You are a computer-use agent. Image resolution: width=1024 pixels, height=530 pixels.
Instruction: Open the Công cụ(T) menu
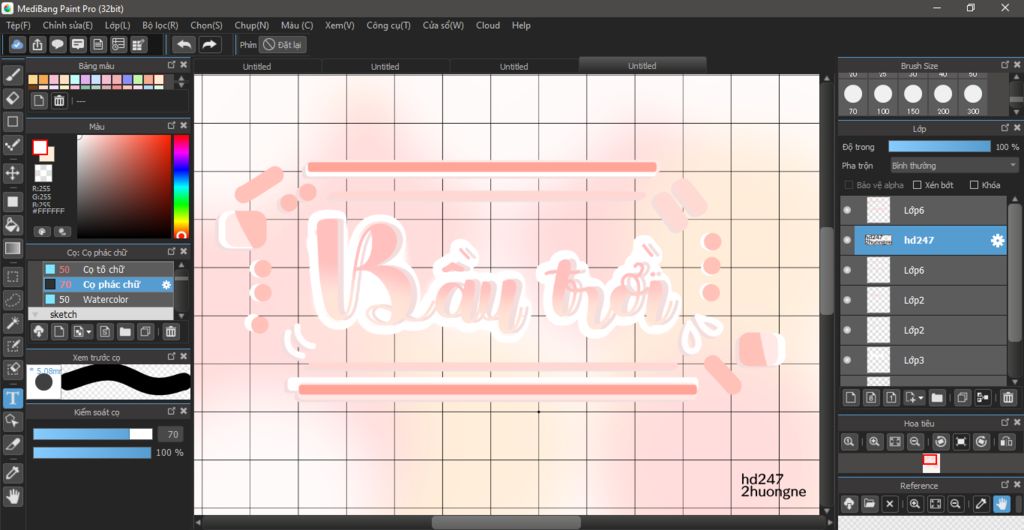pyautogui.click(x=389, y=25)
